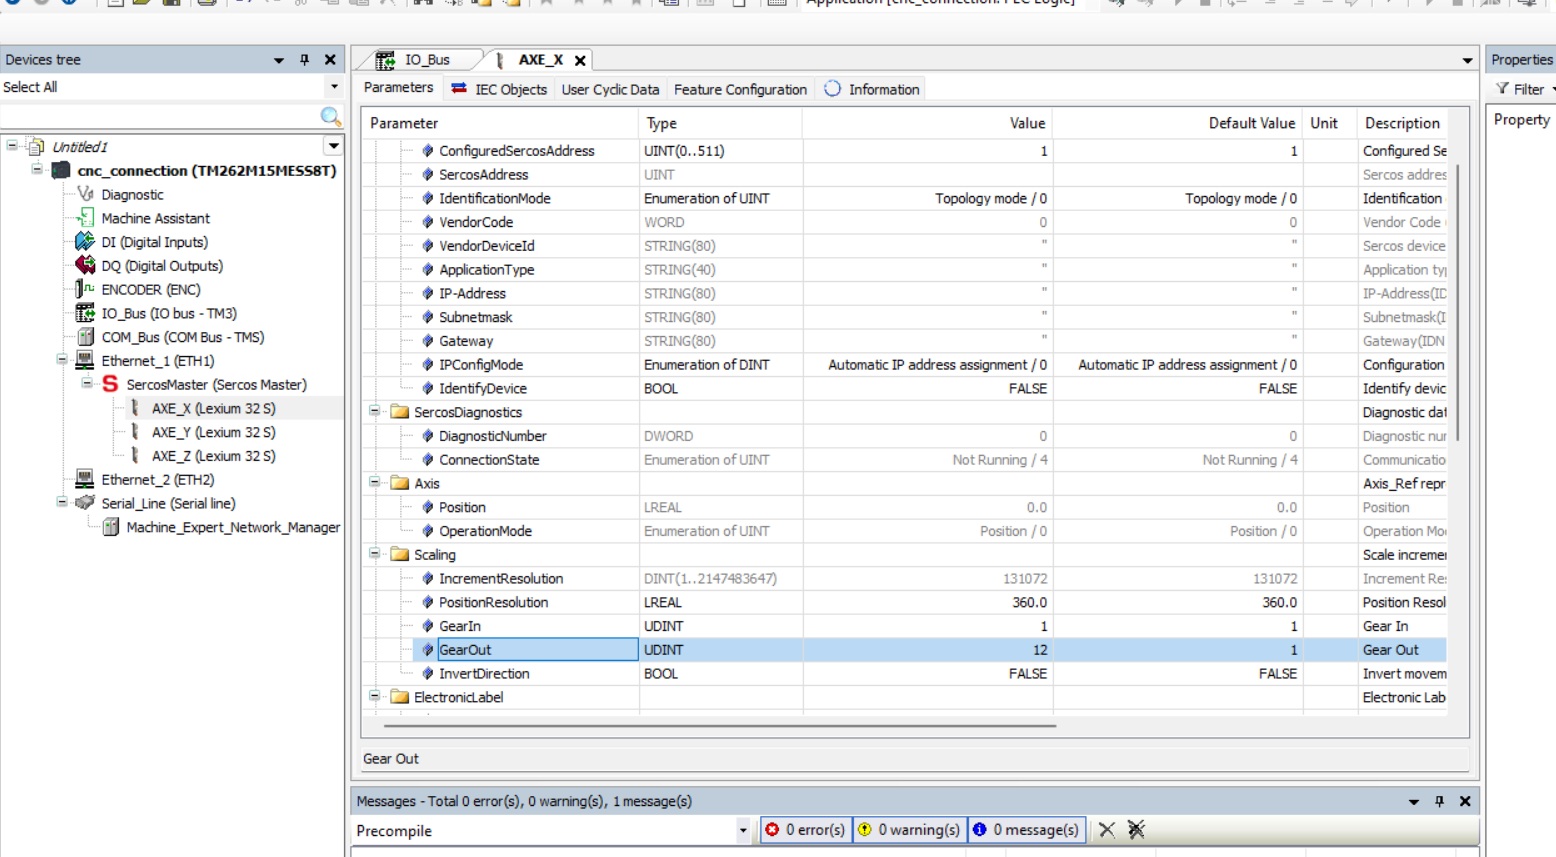
Task: Click the Sercos Master red S icon
Action: (x=110, y=385)
